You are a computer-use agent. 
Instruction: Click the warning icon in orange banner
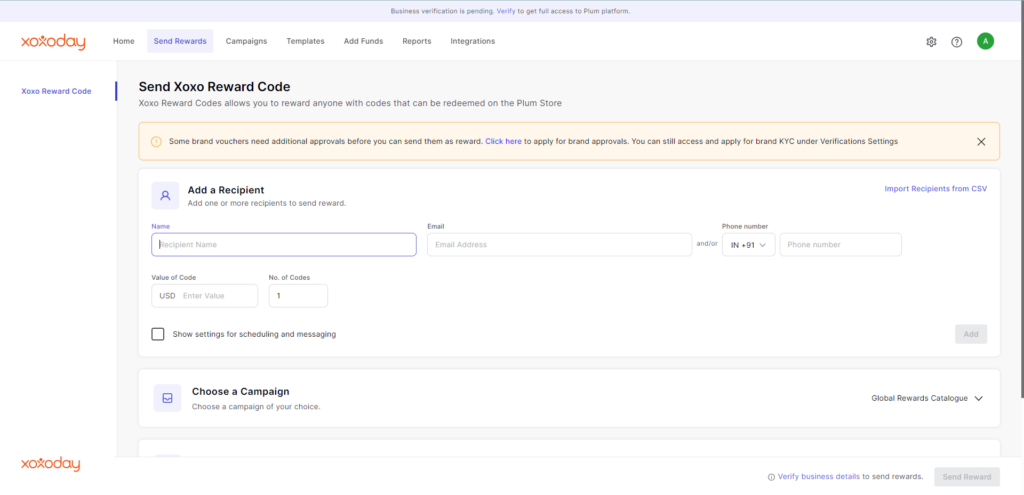pyautogui.click(x=156, y=142)
